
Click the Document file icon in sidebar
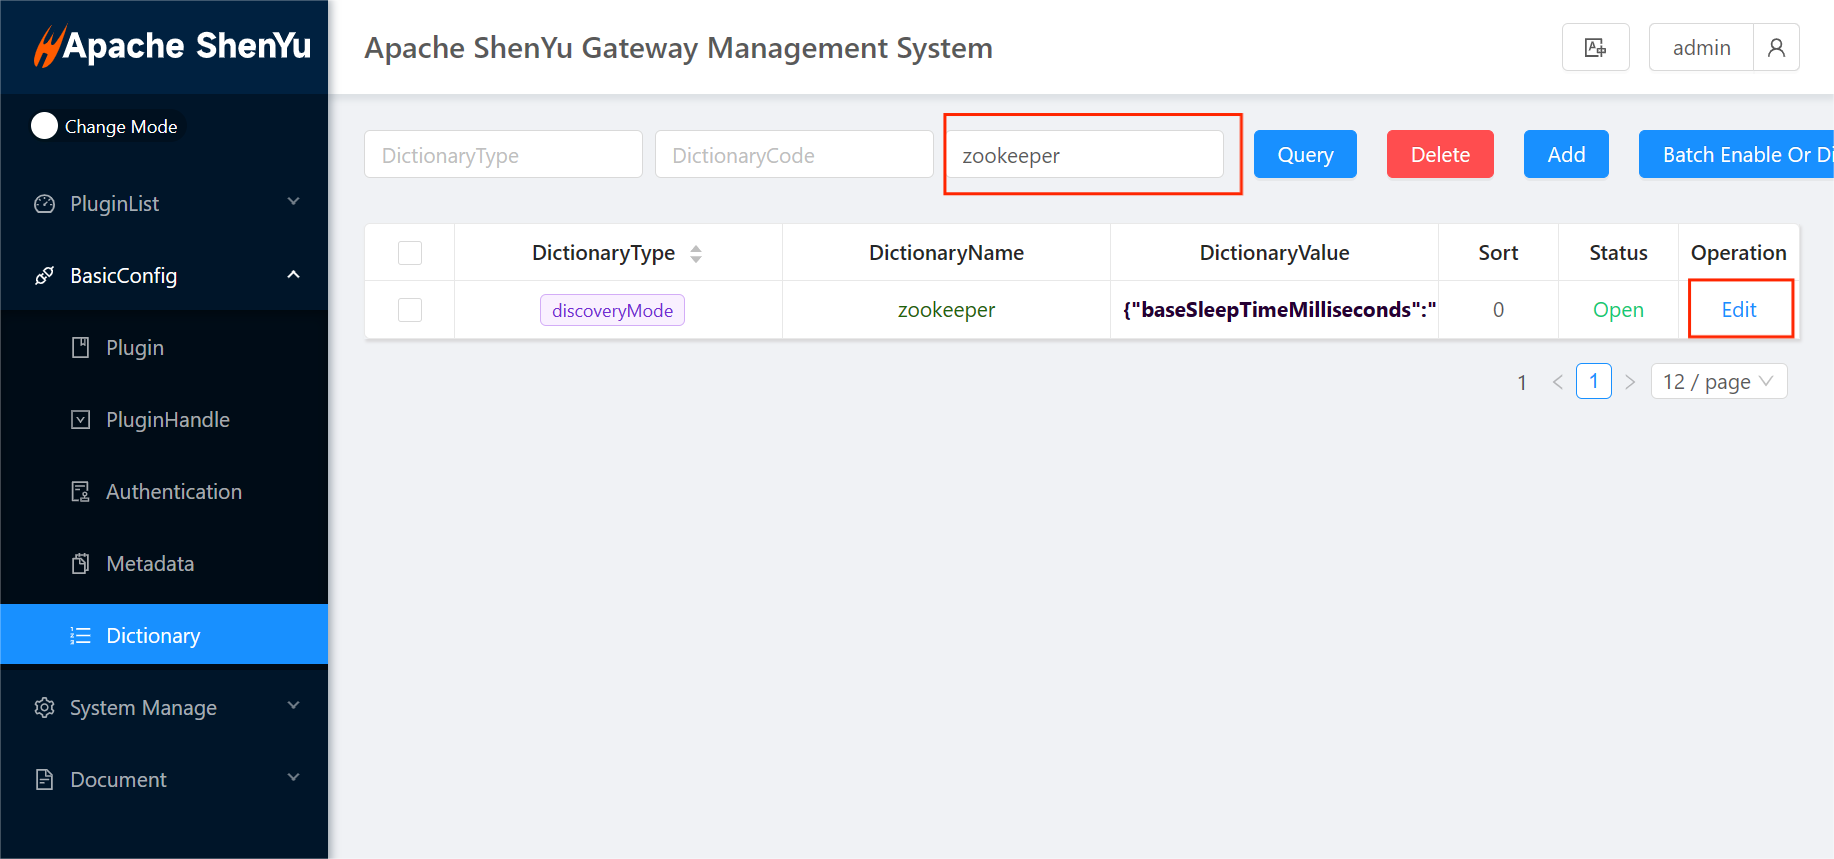tap(45, 780)
